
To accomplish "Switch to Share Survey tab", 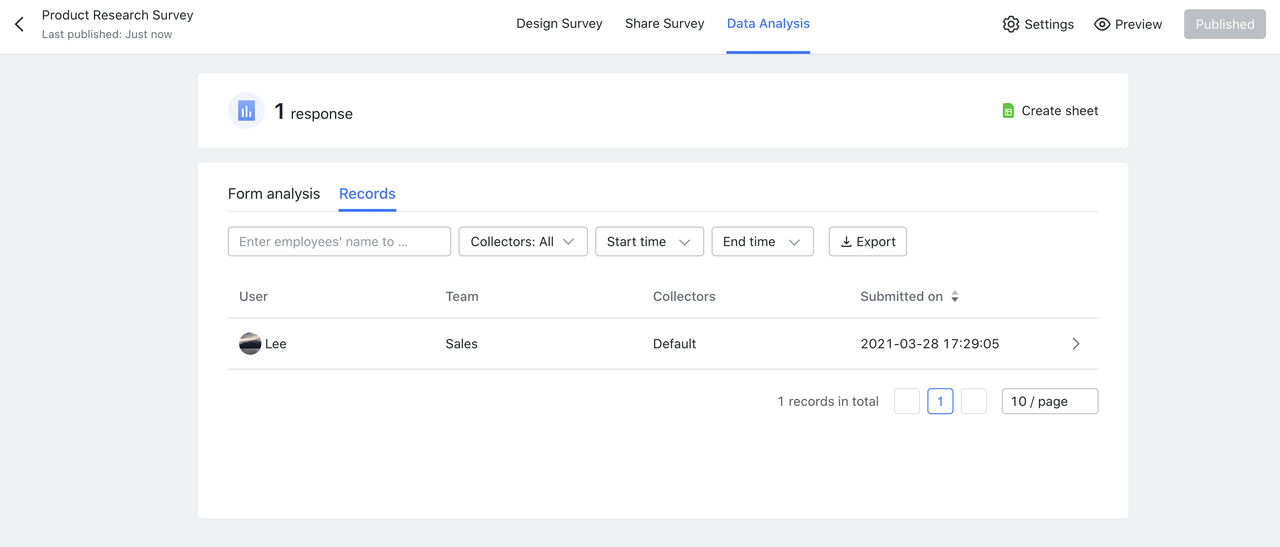I will 664,24.
